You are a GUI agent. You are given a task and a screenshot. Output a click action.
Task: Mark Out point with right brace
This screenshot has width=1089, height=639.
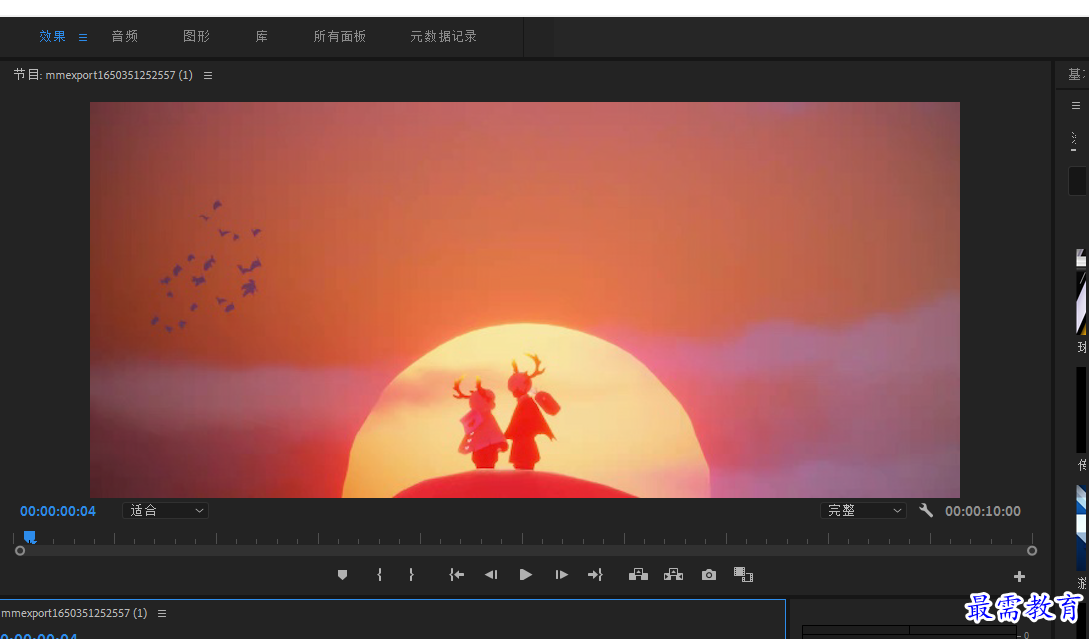click(411, 574)
